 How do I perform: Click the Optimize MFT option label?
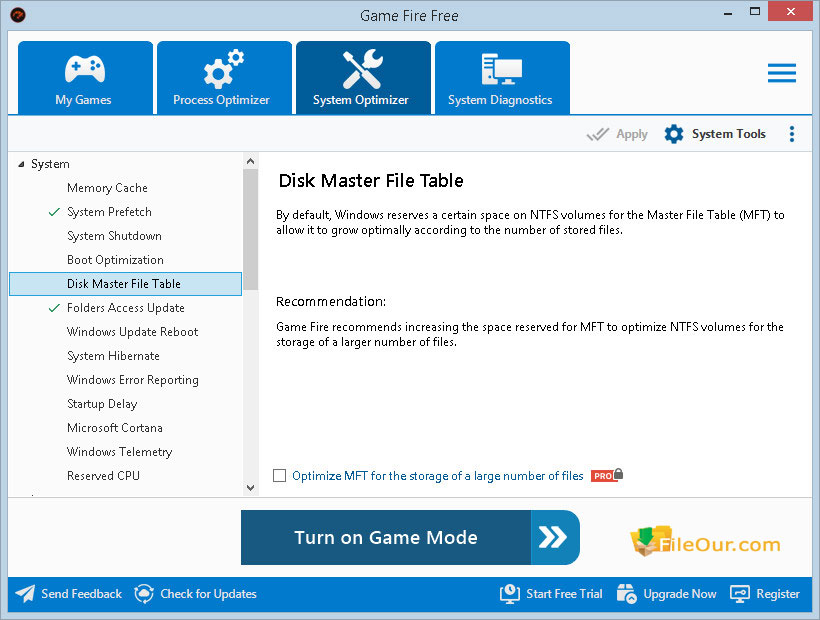tap(438, 476)
